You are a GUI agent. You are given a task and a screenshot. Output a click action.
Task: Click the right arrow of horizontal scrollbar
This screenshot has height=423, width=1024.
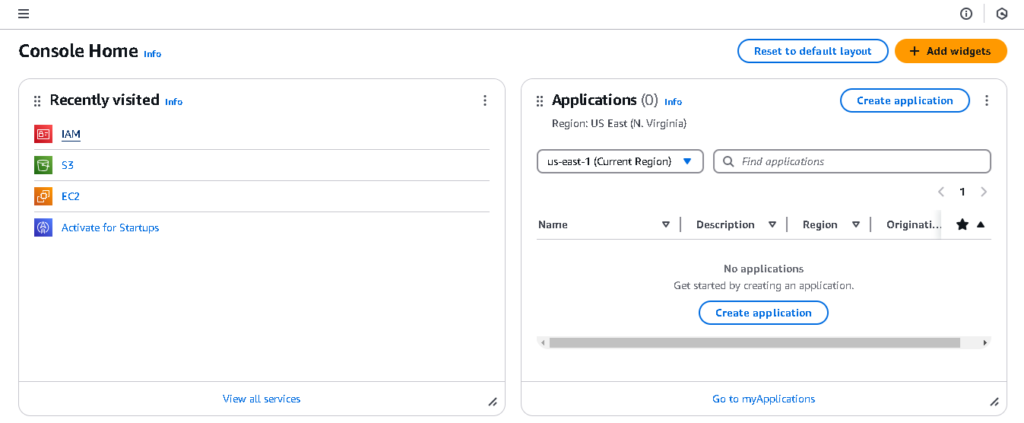coord(985,343)
